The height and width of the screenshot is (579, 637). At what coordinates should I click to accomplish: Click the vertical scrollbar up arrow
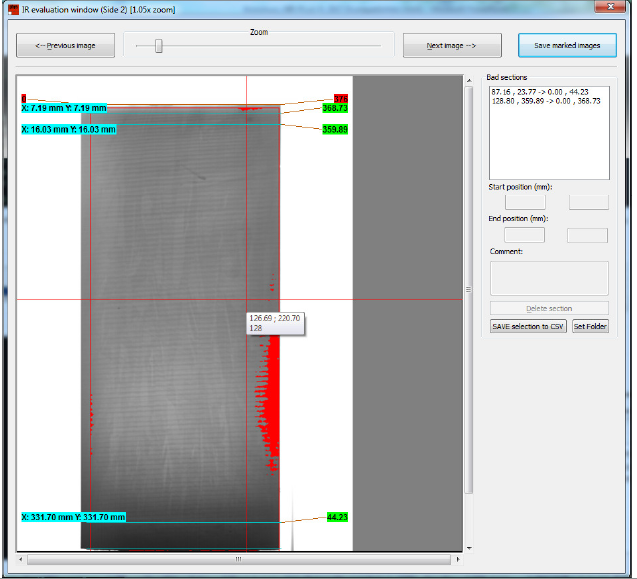[468, 82]
